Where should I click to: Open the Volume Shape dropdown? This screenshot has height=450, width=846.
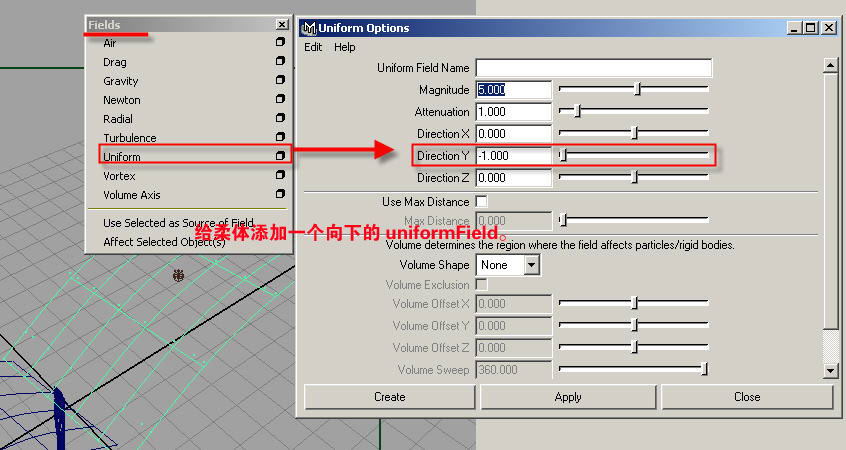pyautogui.click(x=508, y=265)
